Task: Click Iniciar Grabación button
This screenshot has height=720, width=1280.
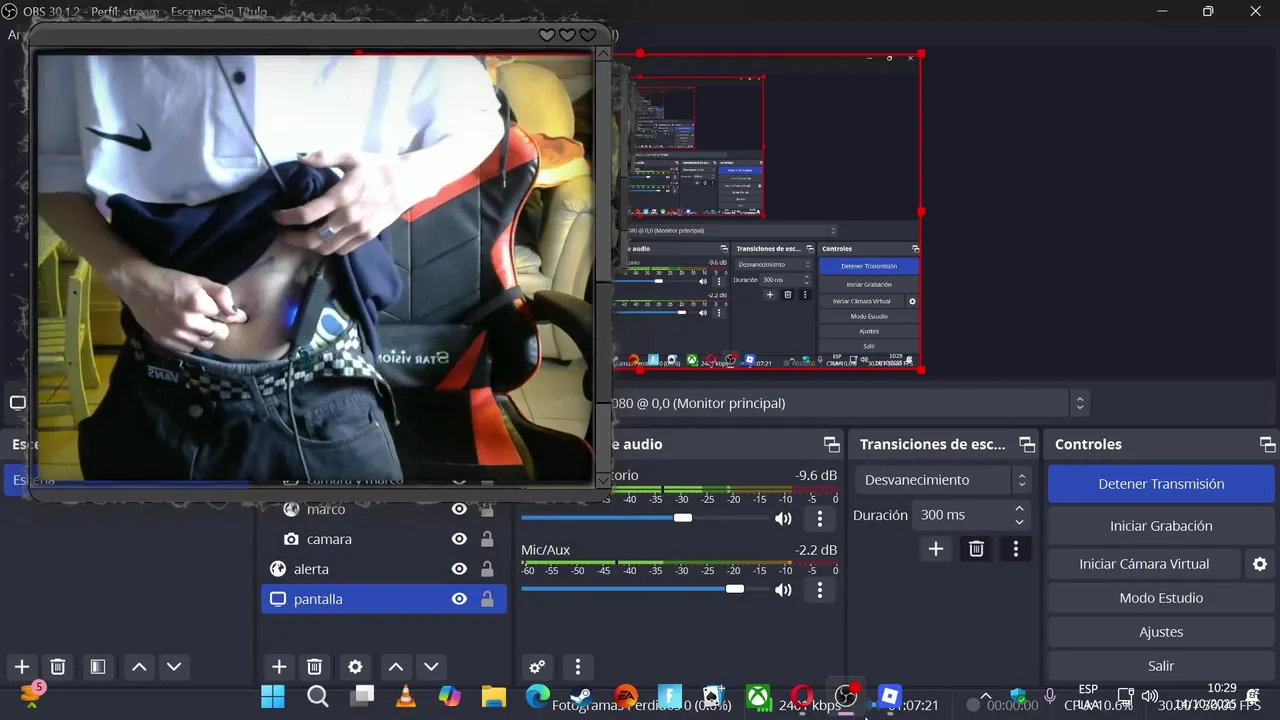Action: 1161,526
